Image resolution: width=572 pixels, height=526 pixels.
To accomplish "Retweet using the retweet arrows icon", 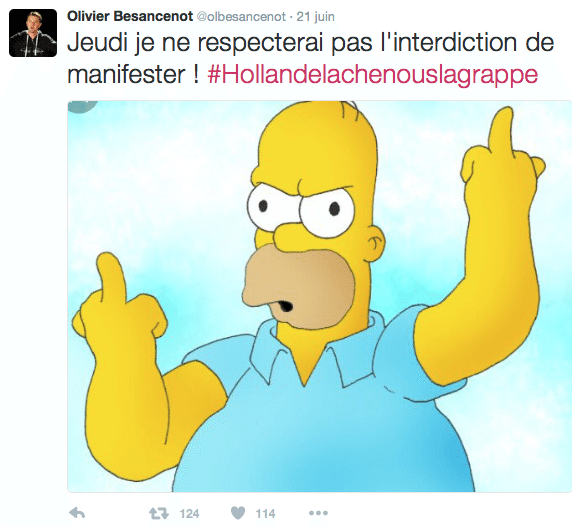I will [159, 513].
